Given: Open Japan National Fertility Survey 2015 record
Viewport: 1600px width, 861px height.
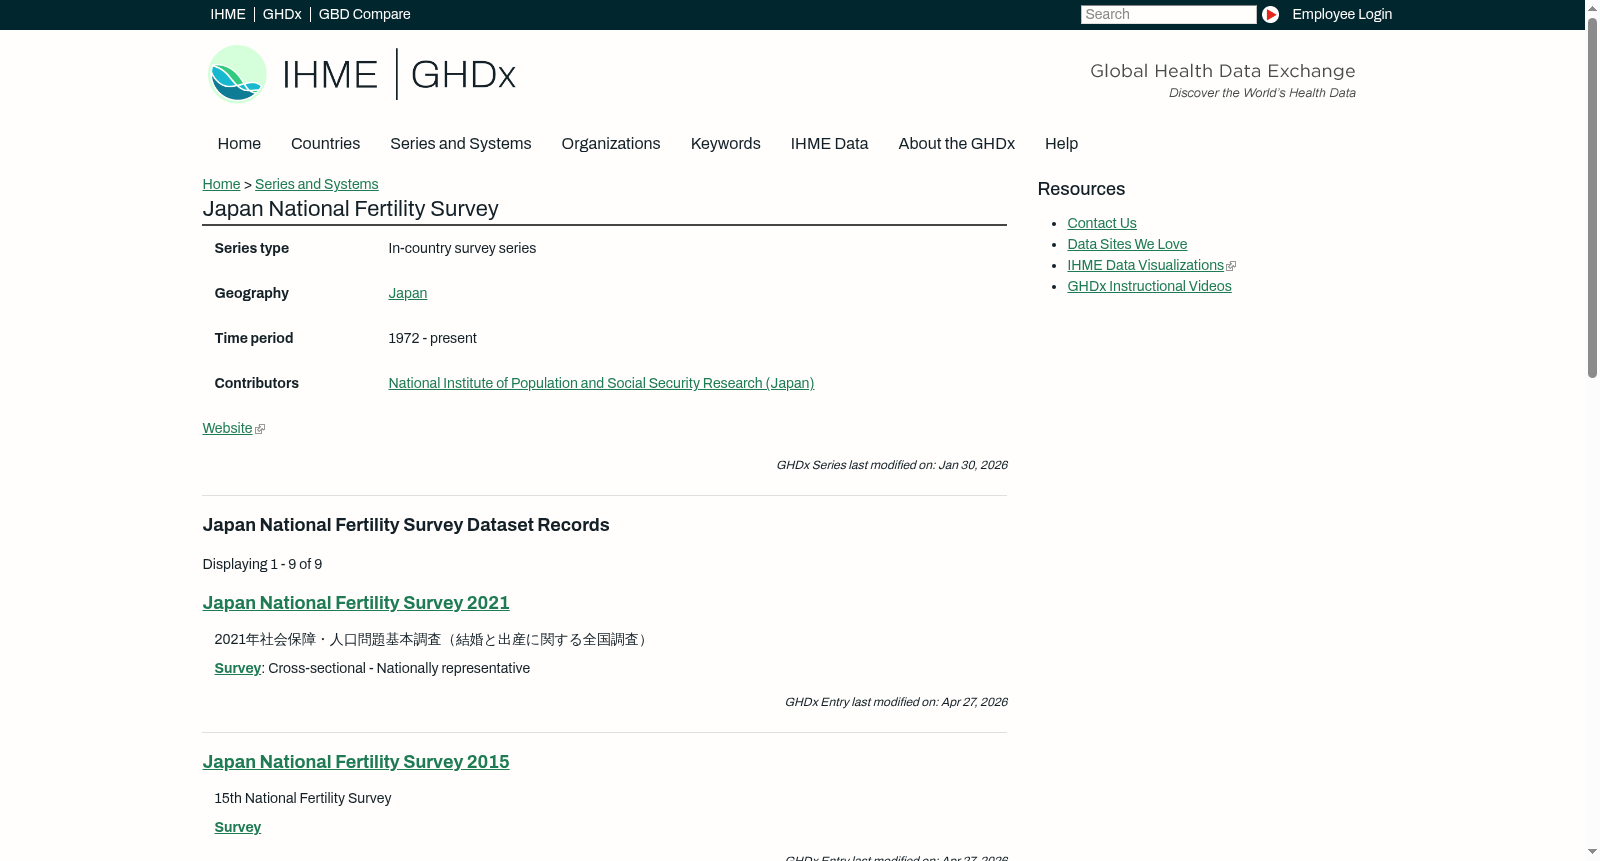Looking at the screenshot, I should click(356, 762).
